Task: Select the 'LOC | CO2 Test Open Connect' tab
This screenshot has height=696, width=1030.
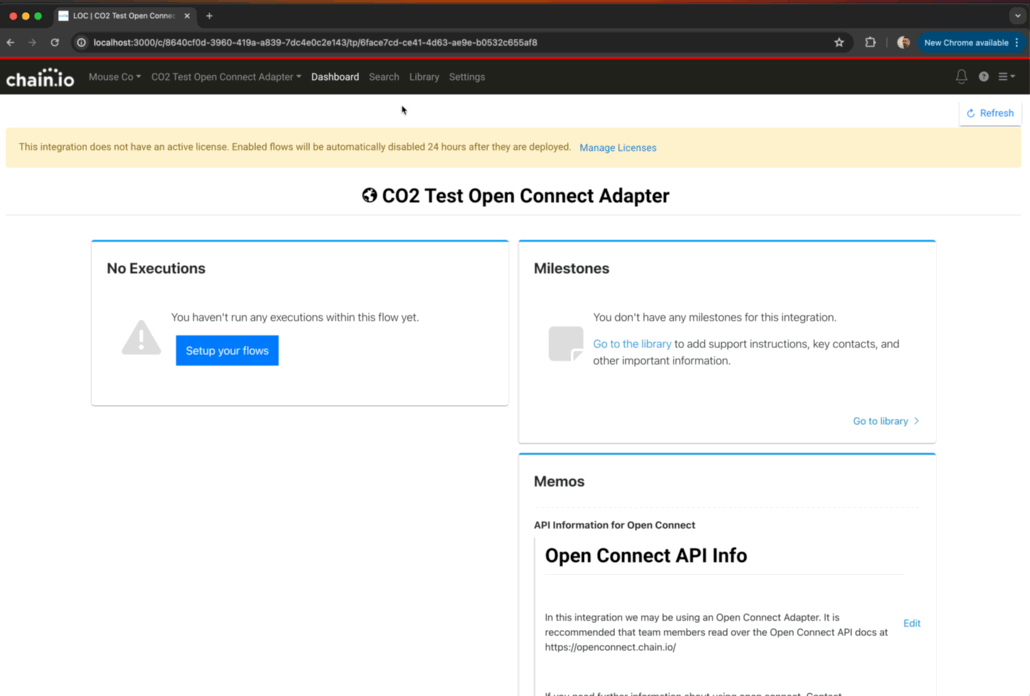Action: [x=123, y=16]
